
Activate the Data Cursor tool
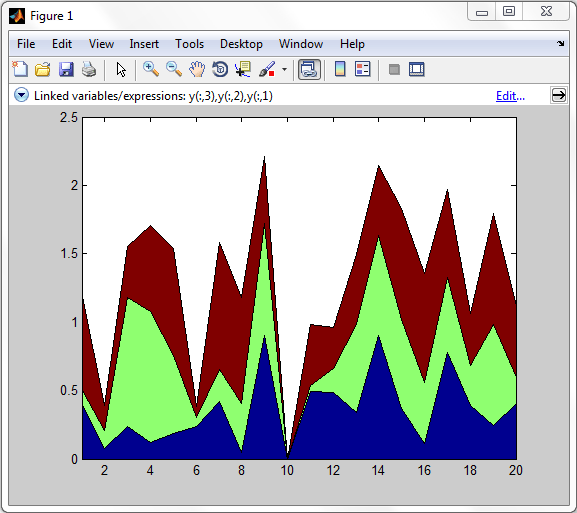[x=243, y=69]
